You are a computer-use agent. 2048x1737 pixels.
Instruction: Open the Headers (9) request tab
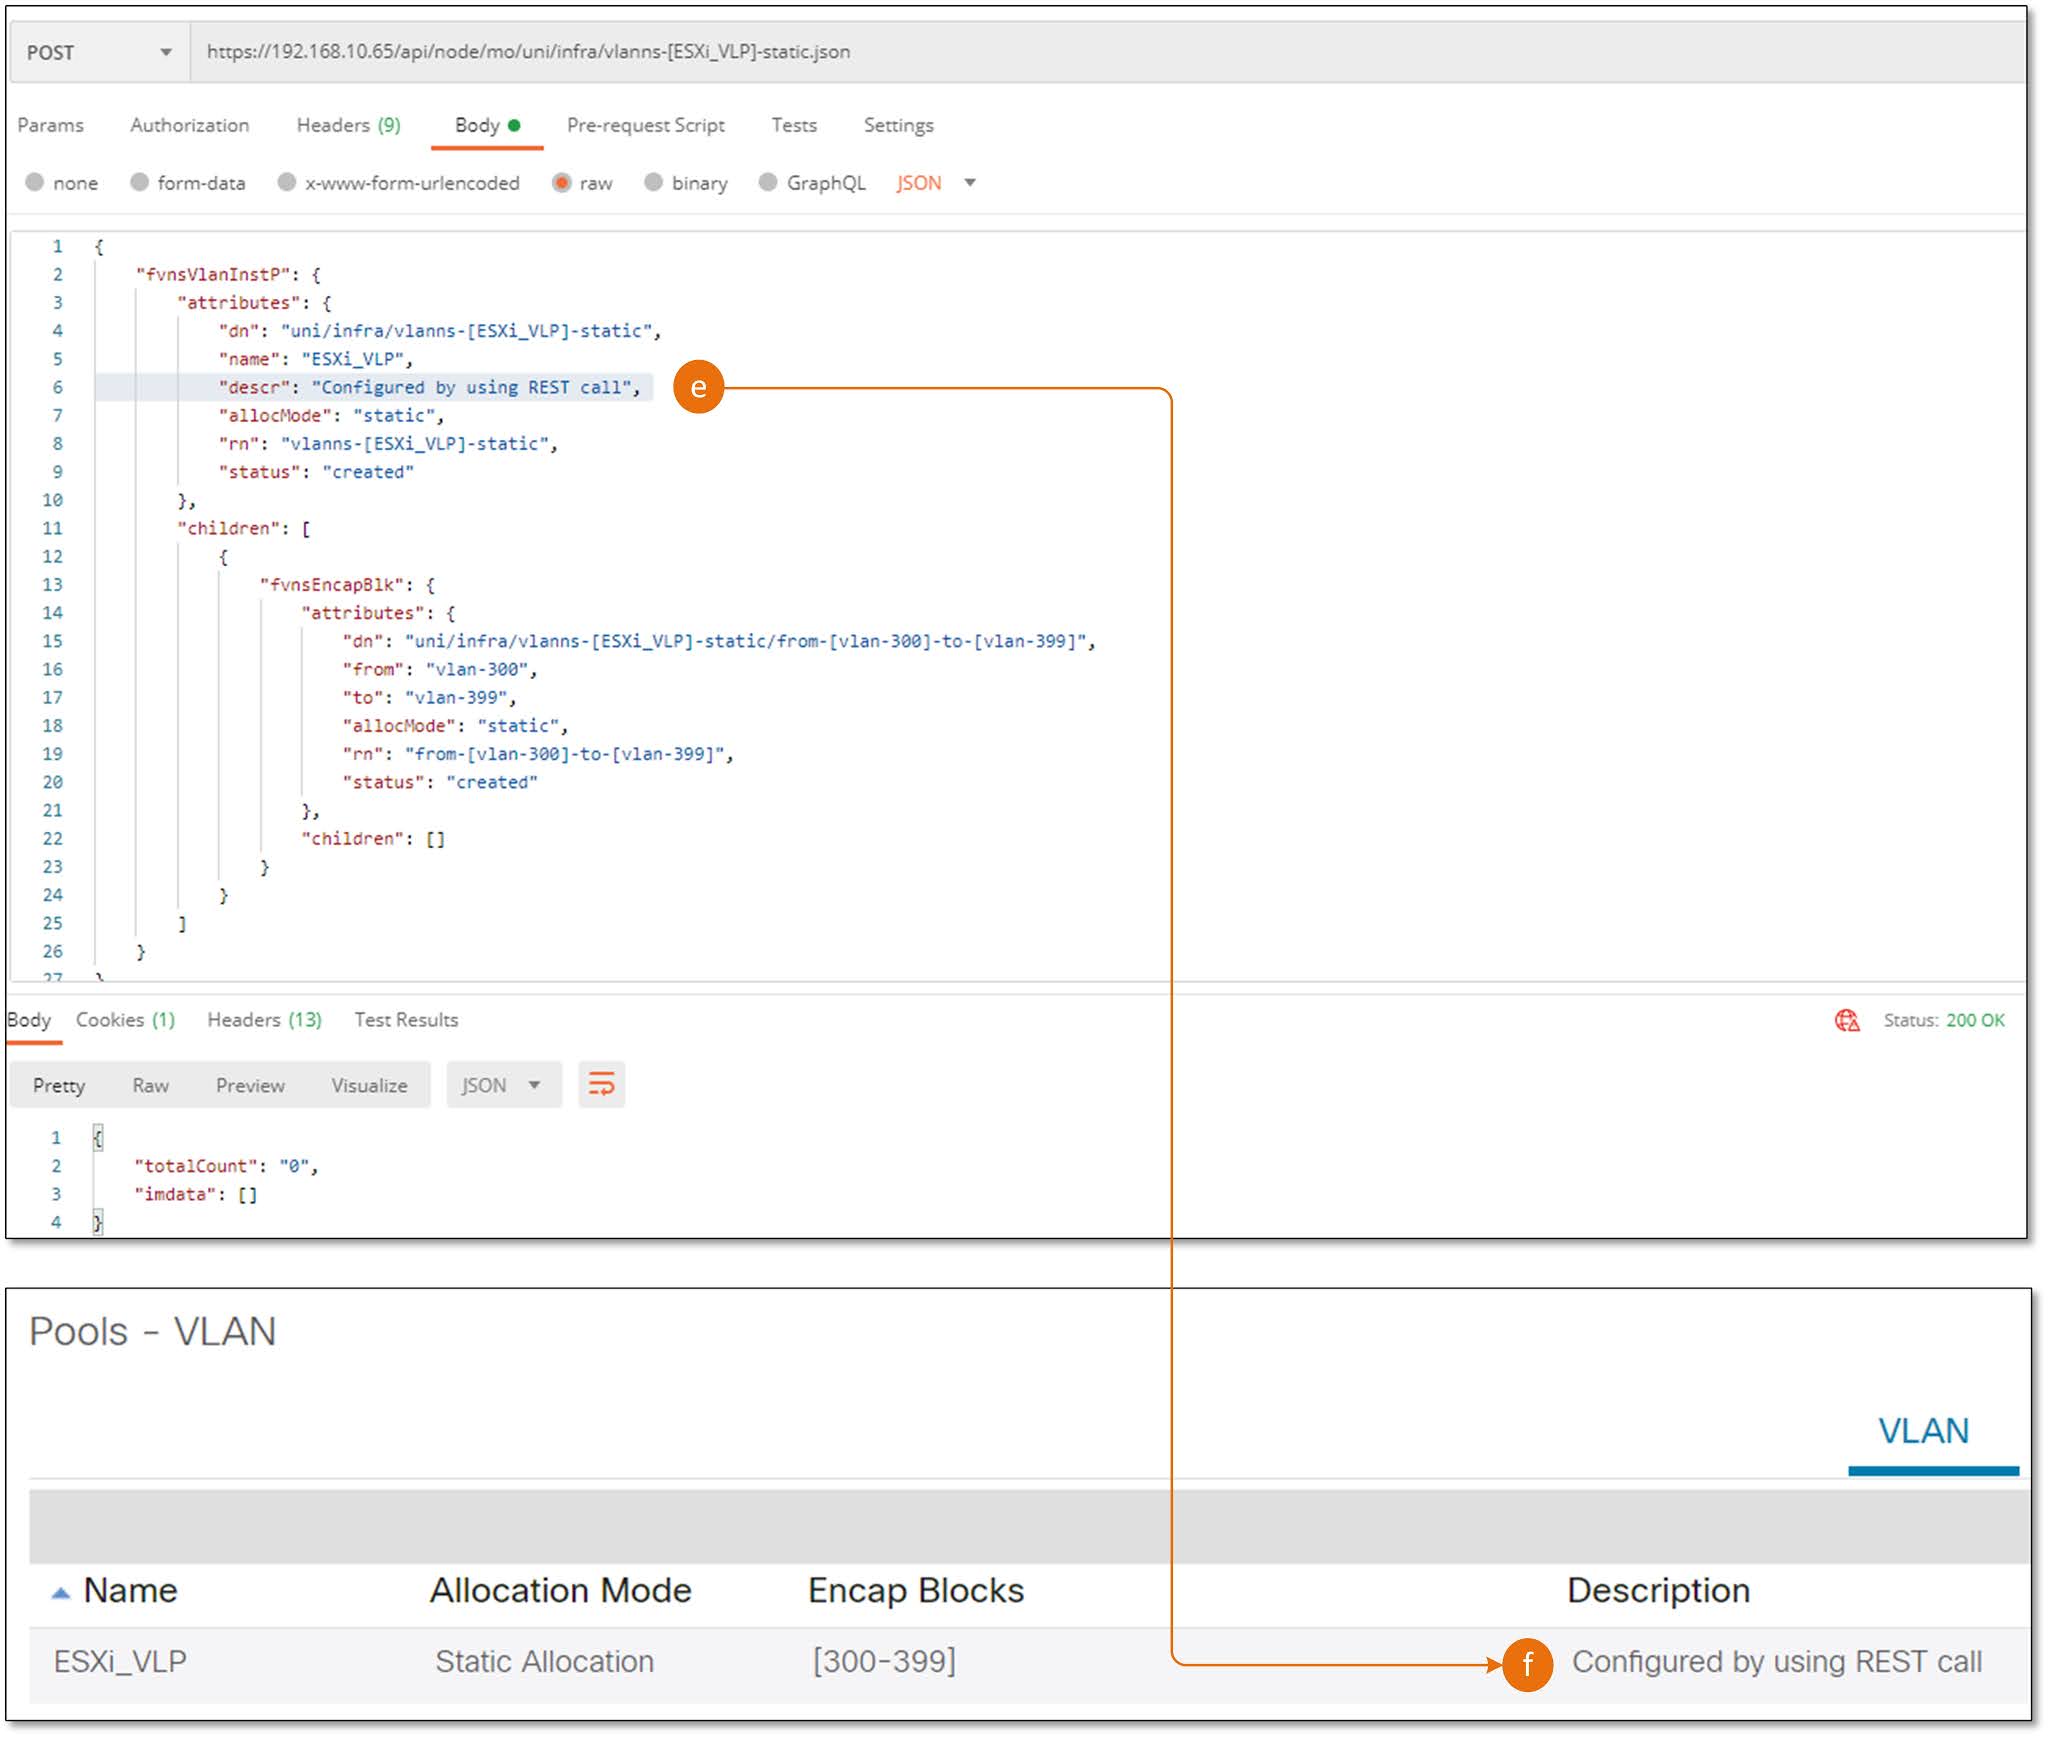pyautogui.click(x=347, y=125)
